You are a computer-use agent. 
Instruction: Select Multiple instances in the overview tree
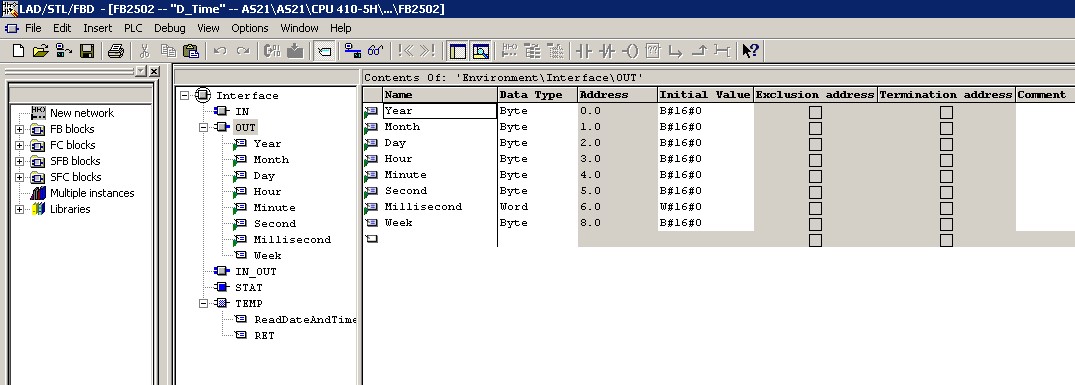click(x=92, y=193)
